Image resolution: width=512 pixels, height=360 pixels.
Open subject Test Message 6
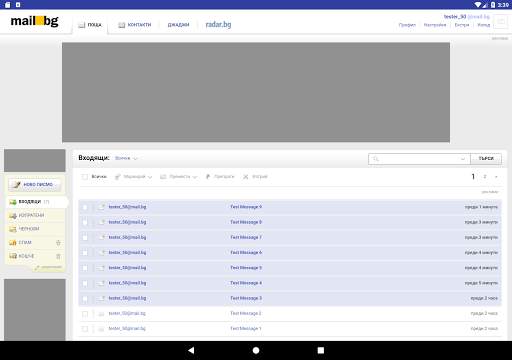(x=246, y=253)
